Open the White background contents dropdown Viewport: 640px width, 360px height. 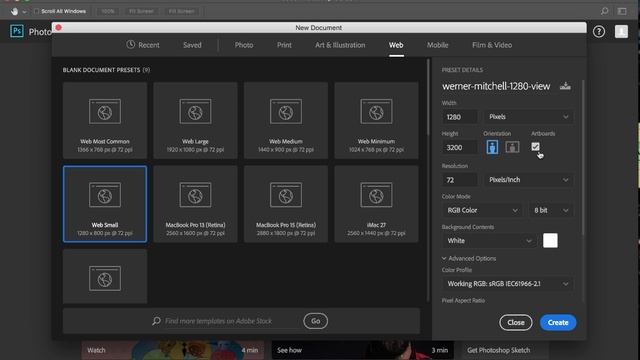click(489, 241)
